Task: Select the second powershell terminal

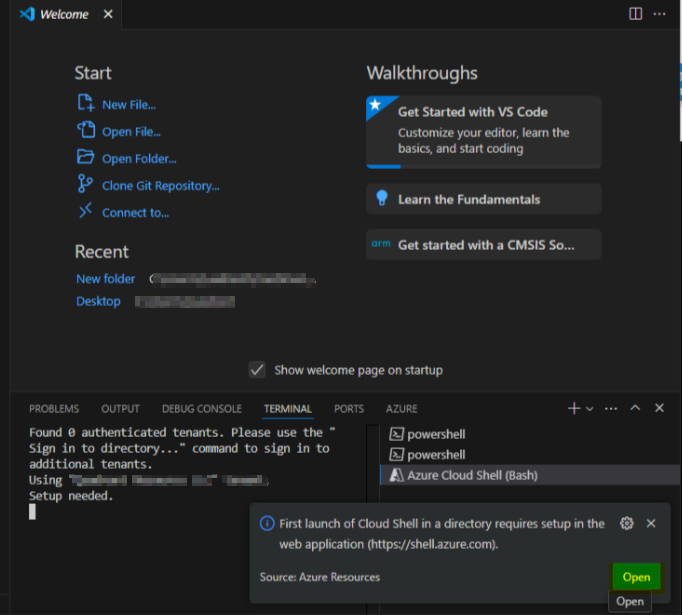Action: click(x=529, y=455)
